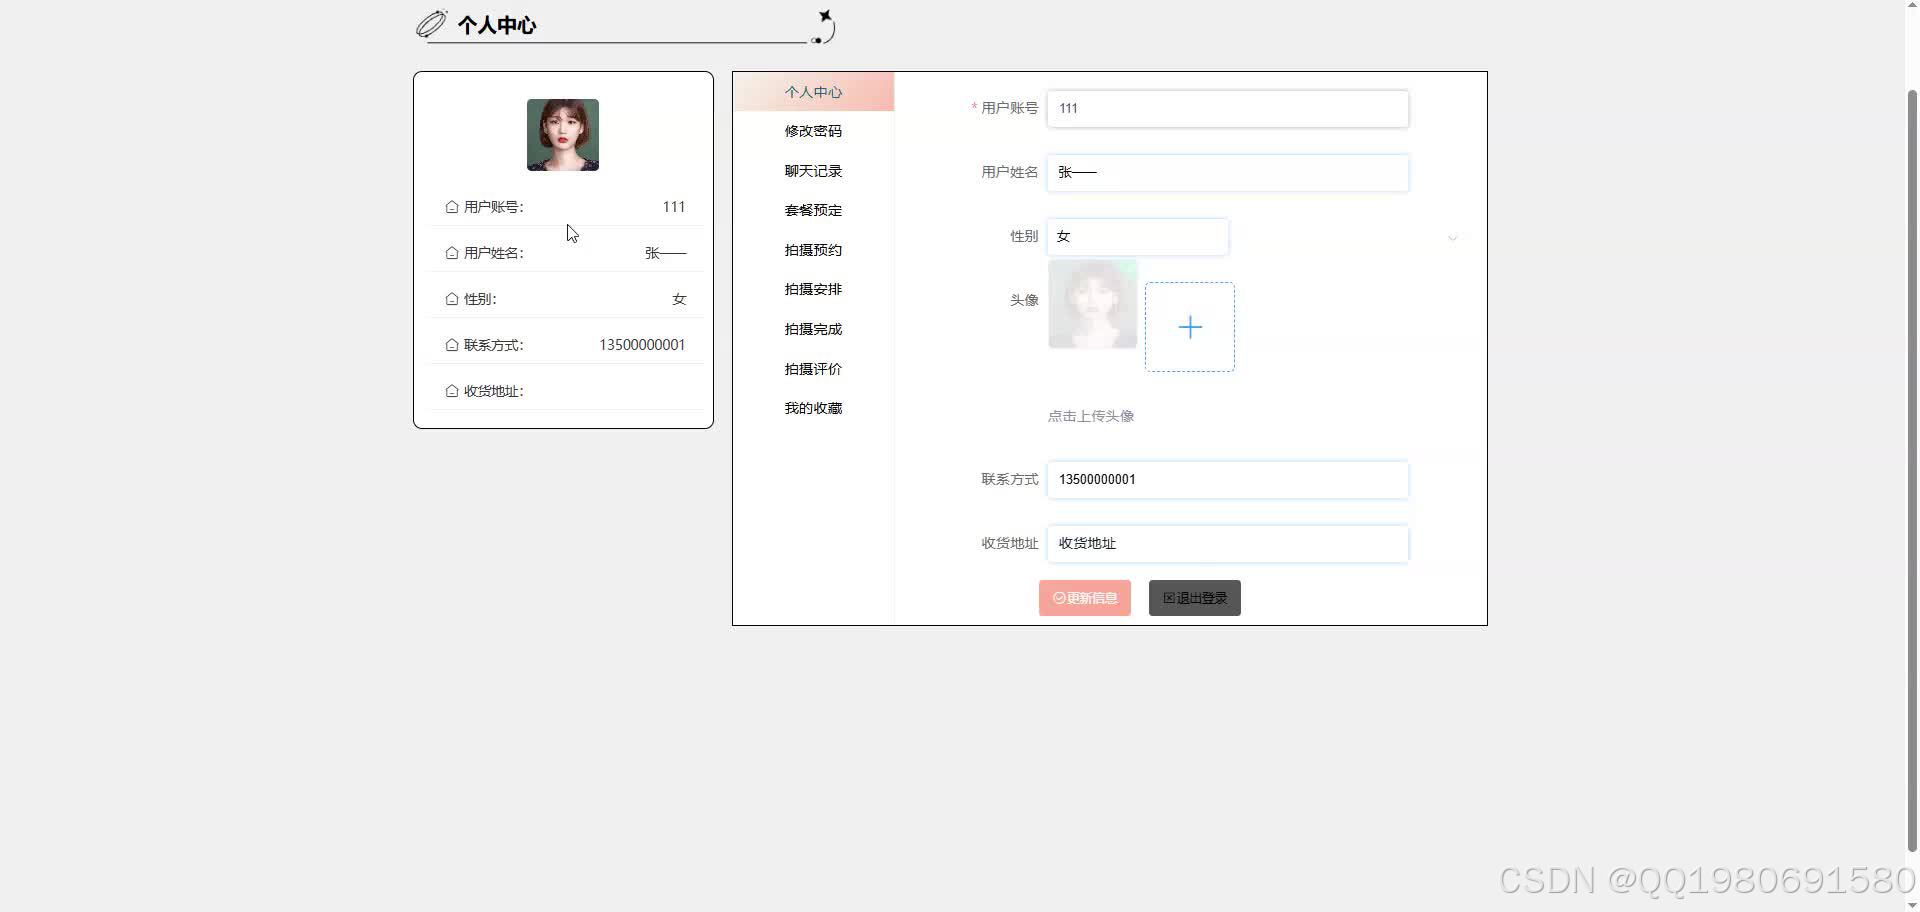Click the house icon next to 用户姓名
The height and width of the screenshot is (912, 1920).
pyautogui.click(x=451, y=252)
